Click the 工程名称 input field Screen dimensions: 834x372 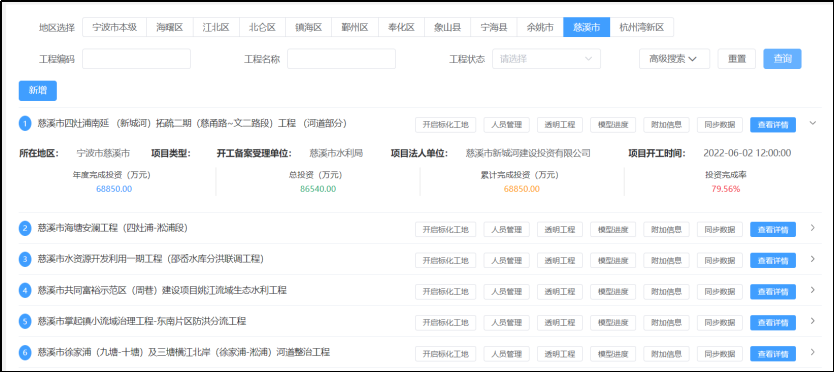[341, 59]
